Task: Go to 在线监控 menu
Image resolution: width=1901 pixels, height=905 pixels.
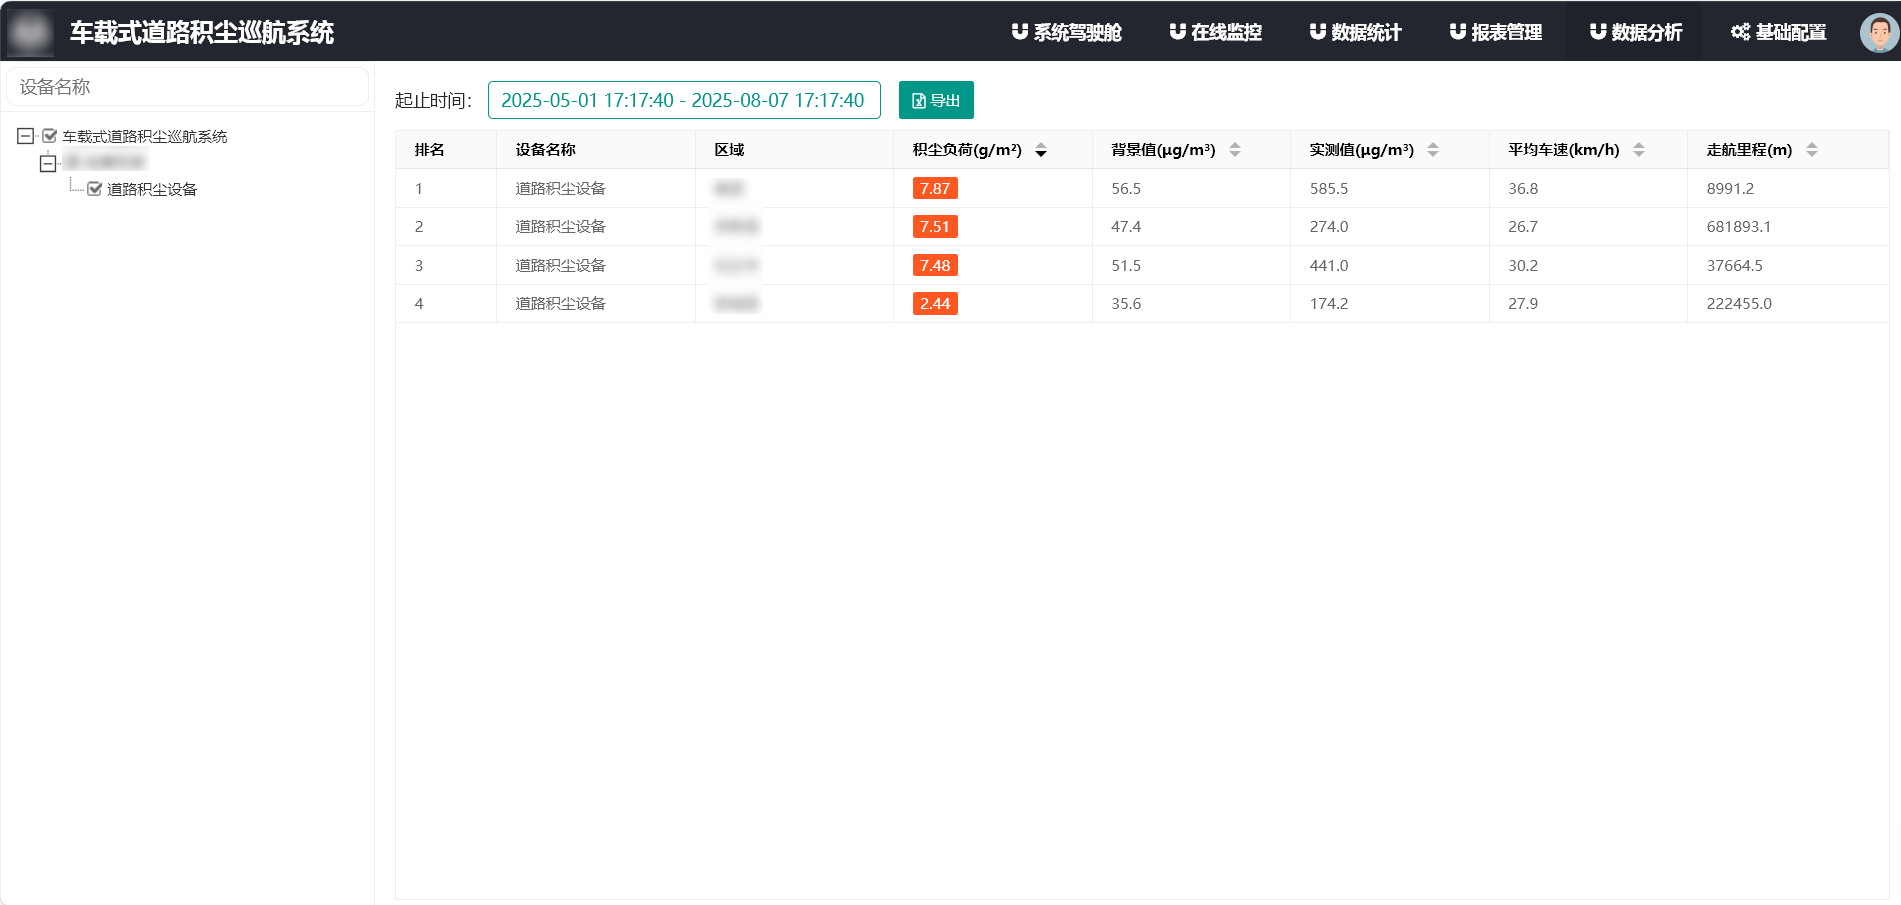Action: tap(1216, 32)
